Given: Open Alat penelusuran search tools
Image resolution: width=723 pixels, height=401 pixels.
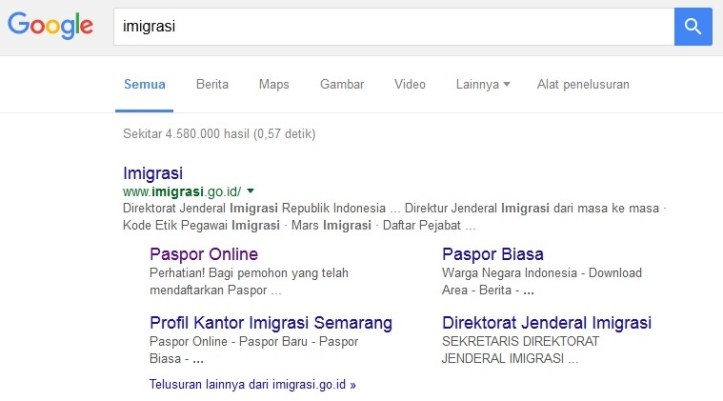Looking at the screenshot, I should (x=583, y=84).
